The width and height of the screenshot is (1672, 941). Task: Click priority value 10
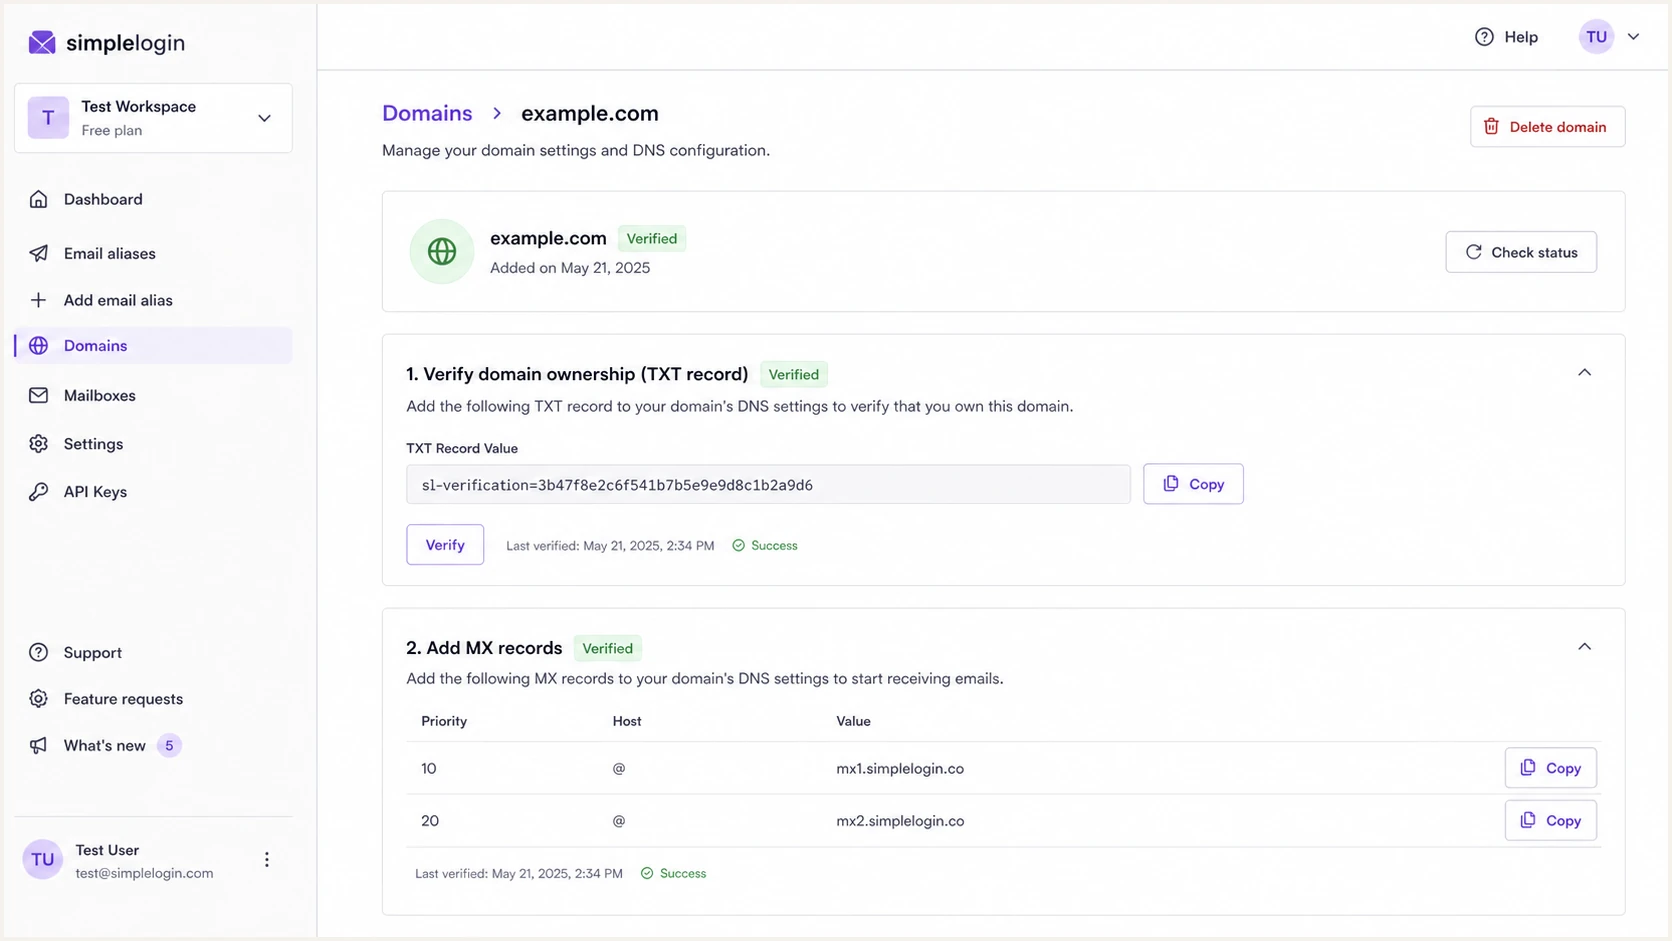point(429,768)
